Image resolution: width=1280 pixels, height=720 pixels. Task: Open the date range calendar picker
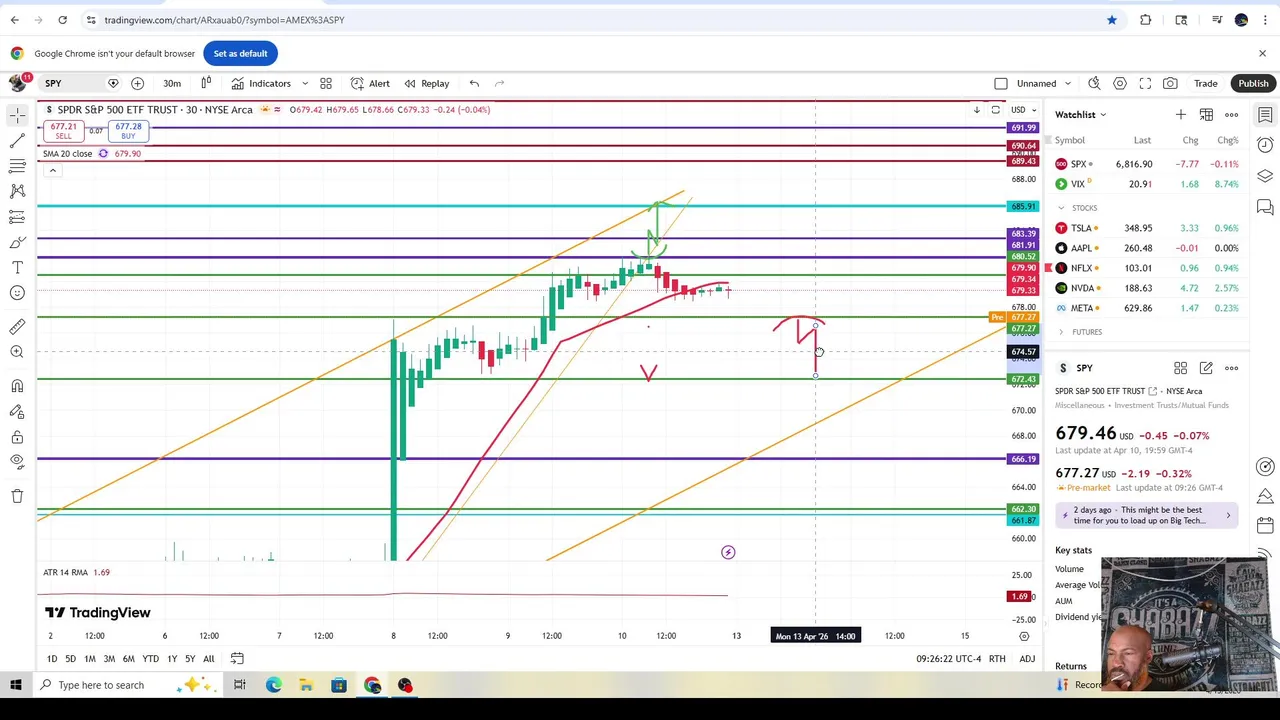tap(237, 658)
